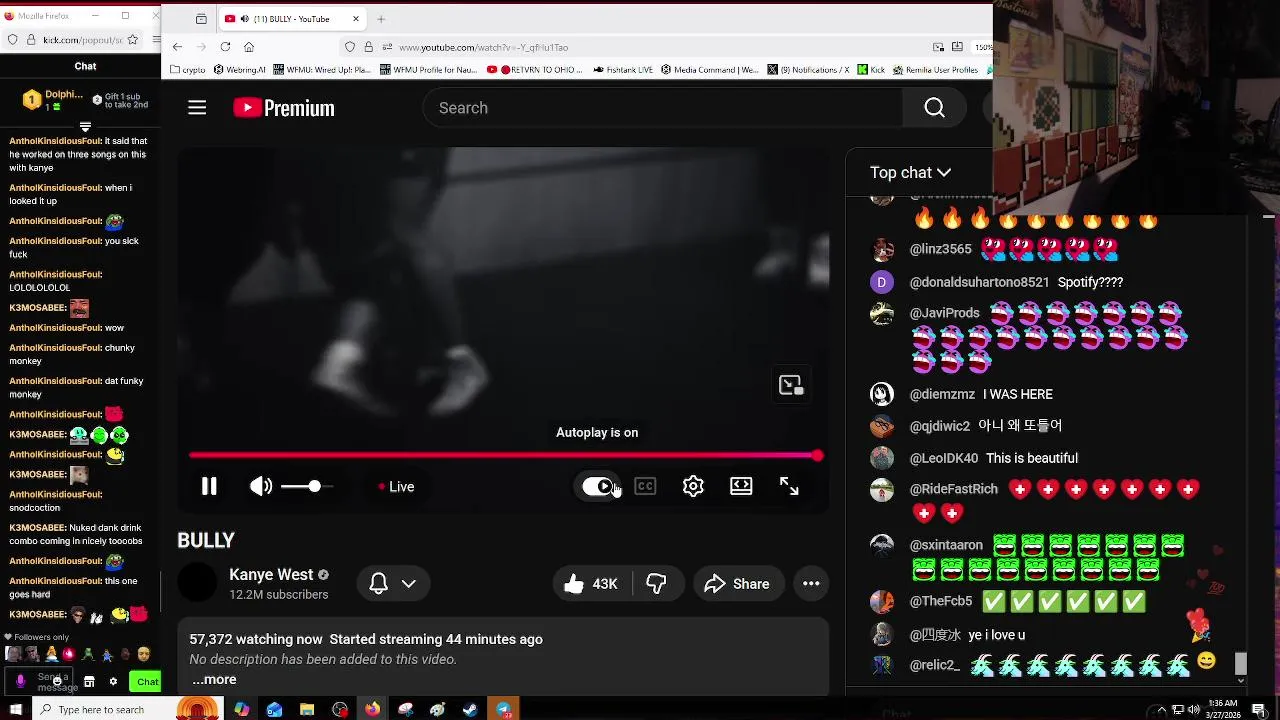
Task: Go to YouTube Premium home logo
Action: [x=284, y=108]
